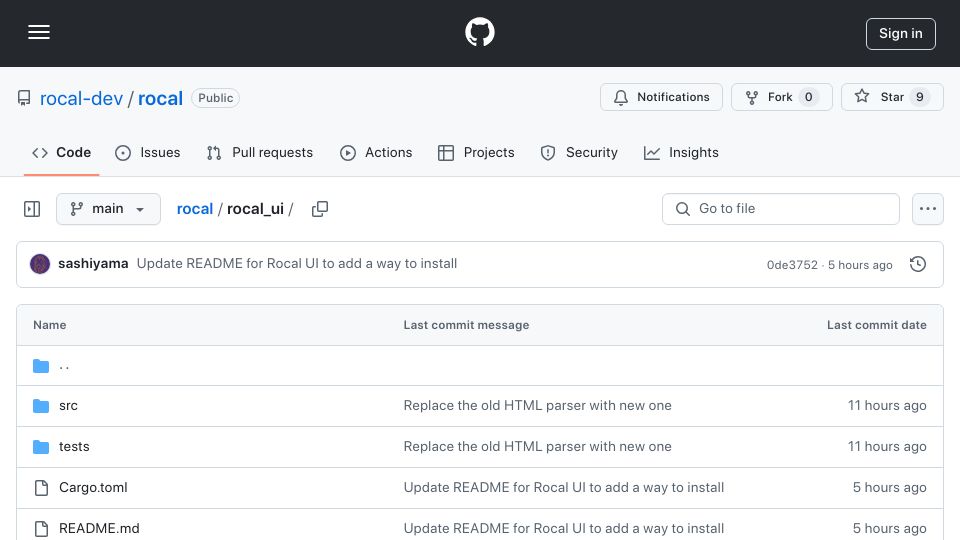Copy the rocal_ui path
The height and width of the screenshot is (540, 960).
[x=320, y=209]
